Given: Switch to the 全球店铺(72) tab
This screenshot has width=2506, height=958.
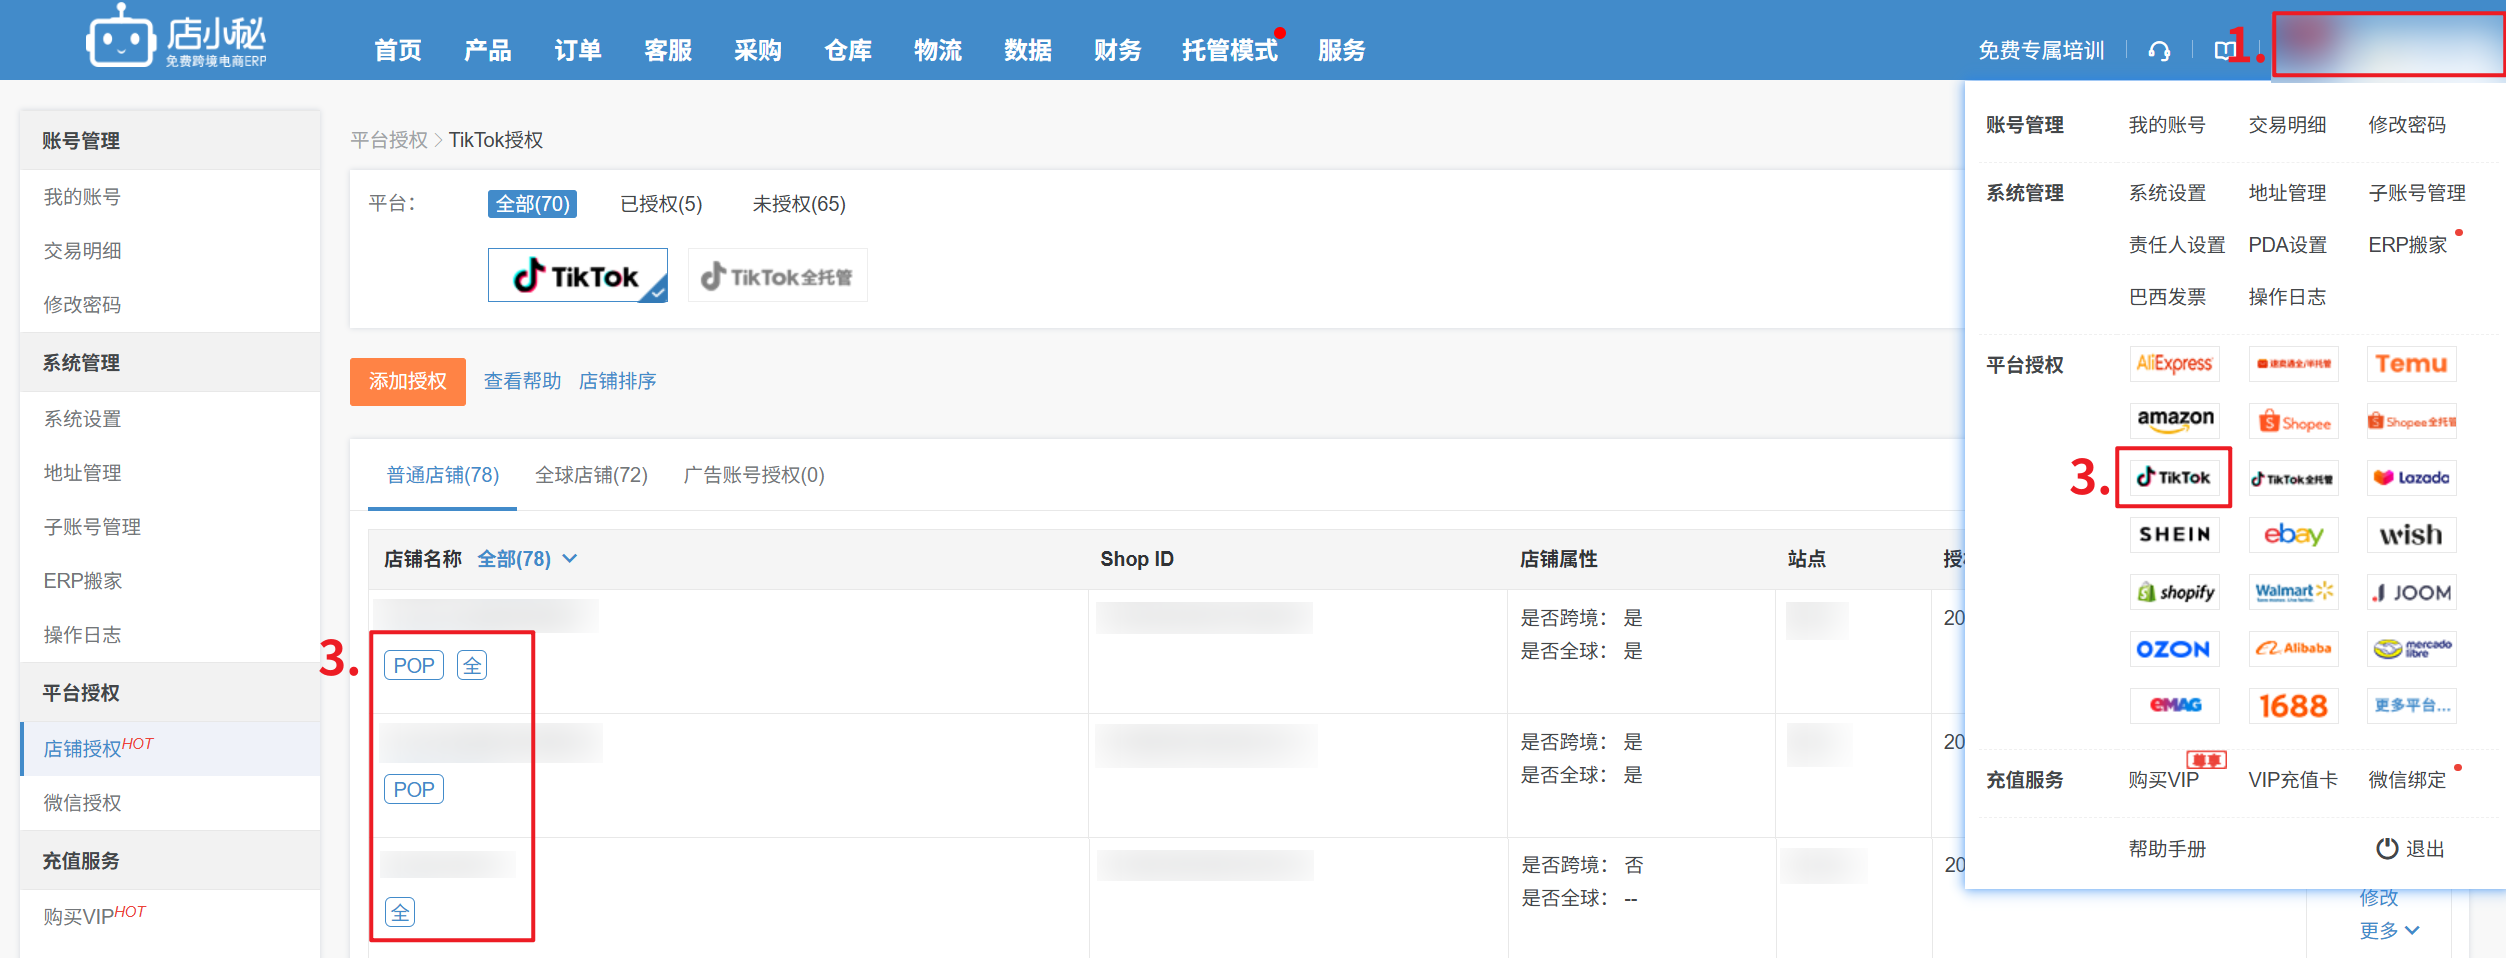Looking at the screenshot, I should coord(591,475).
